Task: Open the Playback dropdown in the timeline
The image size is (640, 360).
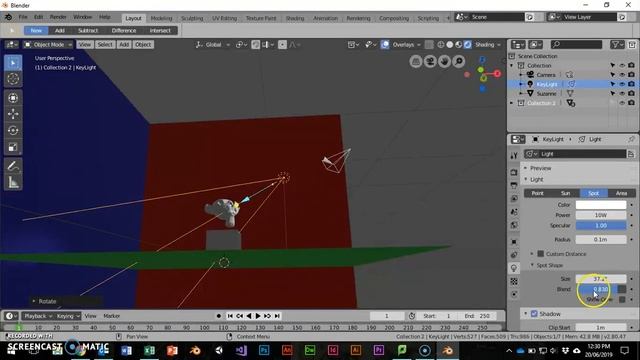Action: coord(38,316)
